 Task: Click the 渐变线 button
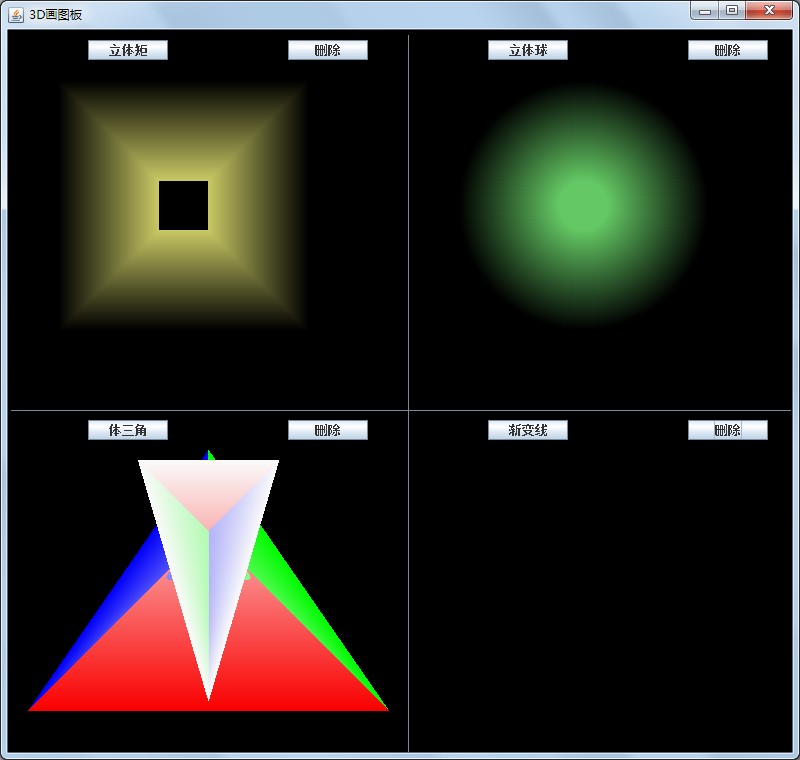click(x=528, y=430)
